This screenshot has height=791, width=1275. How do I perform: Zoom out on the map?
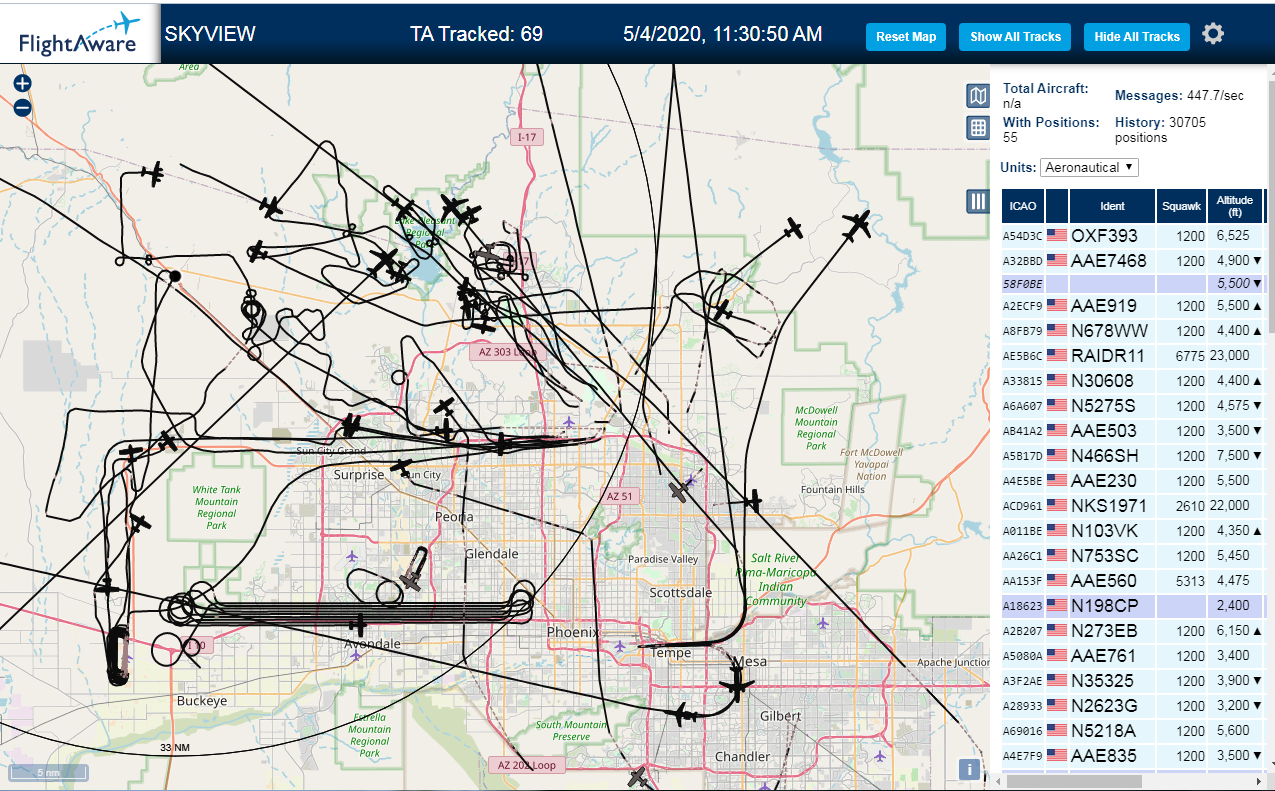pos(22,108)
